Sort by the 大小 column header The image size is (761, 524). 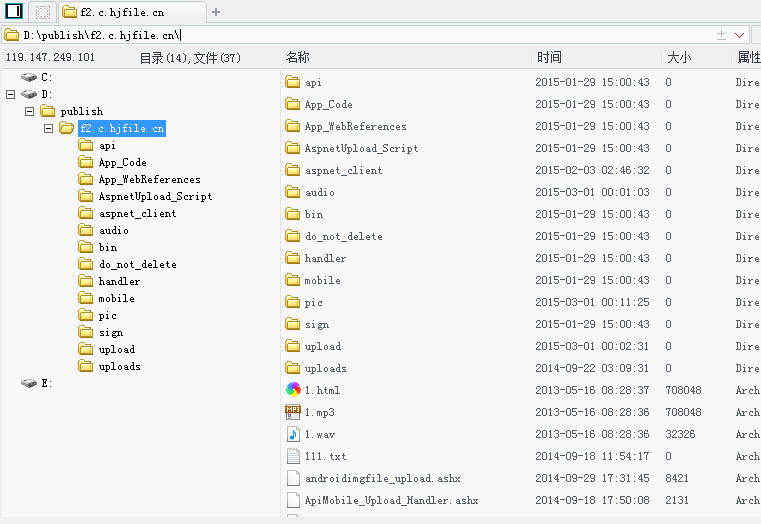pyautogui.click(x=679, y=57)
